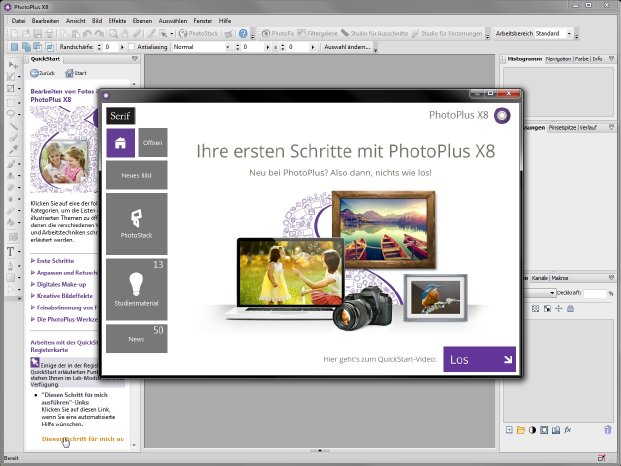Click the Neues Bild tile
Screen dimensions: 621x466
137,175
